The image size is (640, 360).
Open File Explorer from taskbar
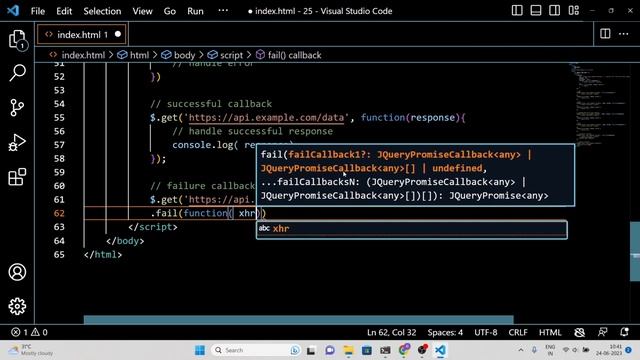tap(348, 350)
